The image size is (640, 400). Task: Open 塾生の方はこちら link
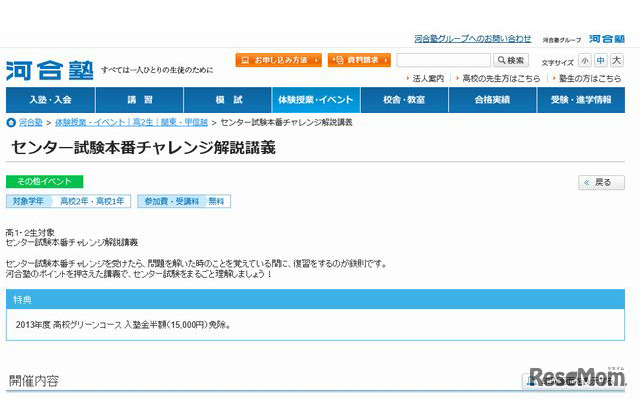pyautogui.click(x=590, y=78)
